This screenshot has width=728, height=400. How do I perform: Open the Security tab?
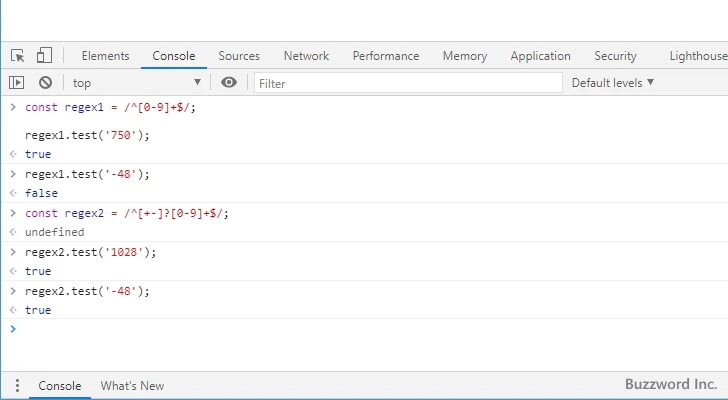(x=615, y=56)
